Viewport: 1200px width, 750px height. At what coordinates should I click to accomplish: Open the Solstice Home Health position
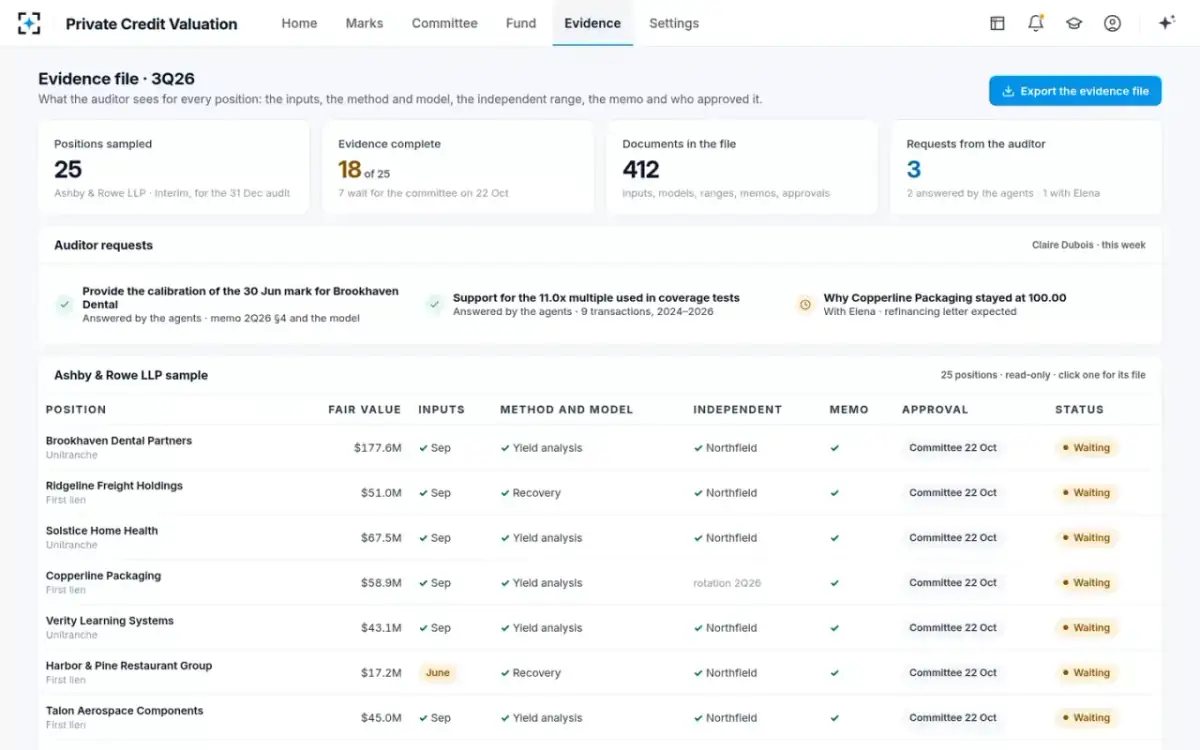pyautogui.click(x=600, y=538)
